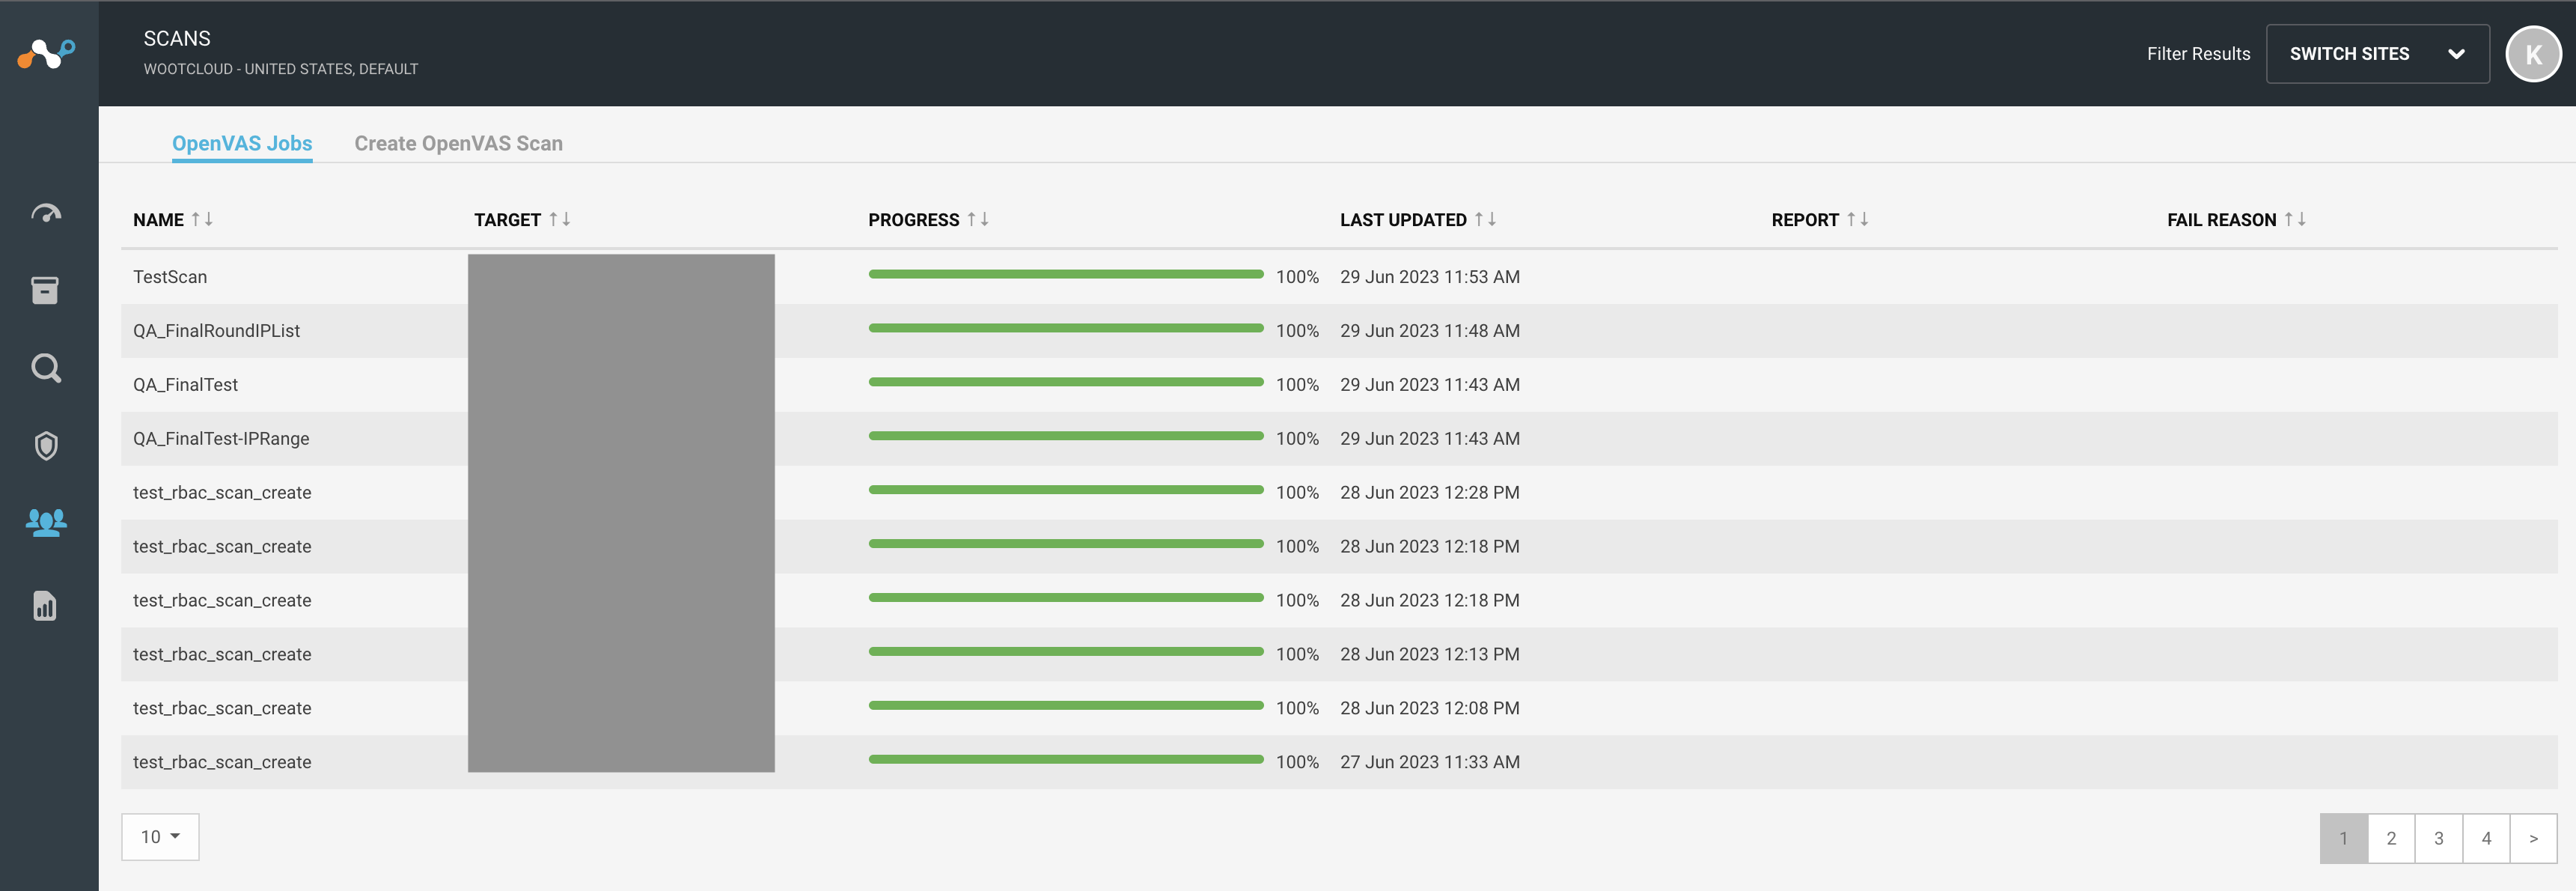
Task: Click the magnifier search icon in sidebar
Action: [46, 368]
